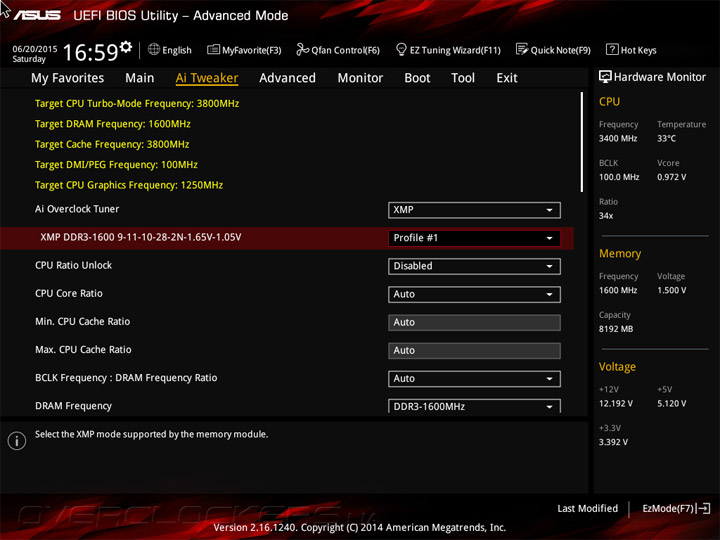Open MyFavorite(F3) text label
The image size is (720, 540).
(252, 50)
